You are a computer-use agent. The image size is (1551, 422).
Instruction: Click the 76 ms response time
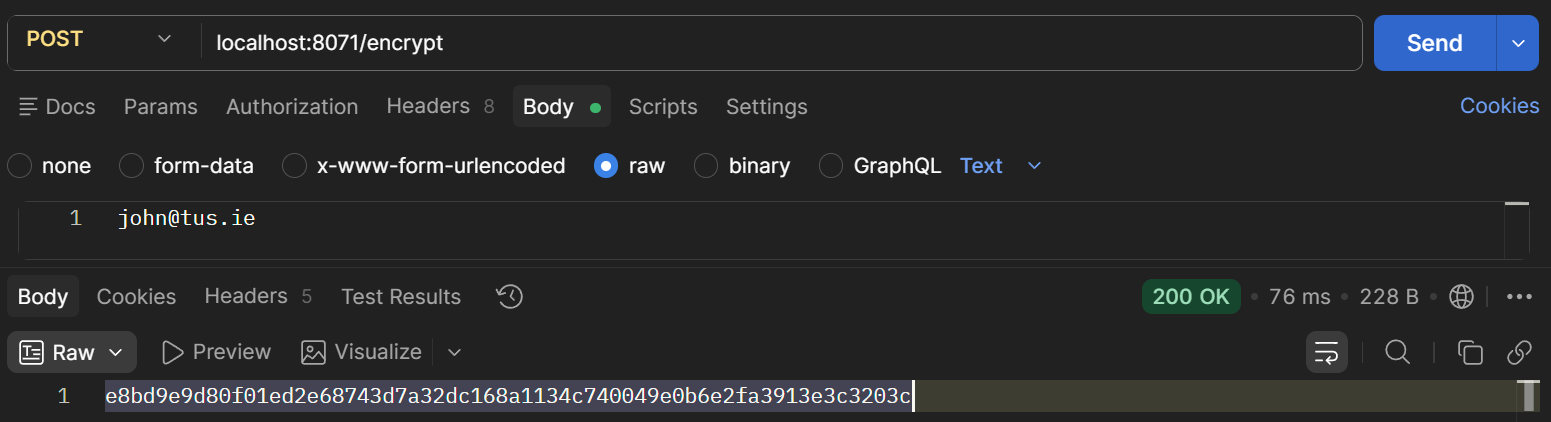tap(1299, 297)
